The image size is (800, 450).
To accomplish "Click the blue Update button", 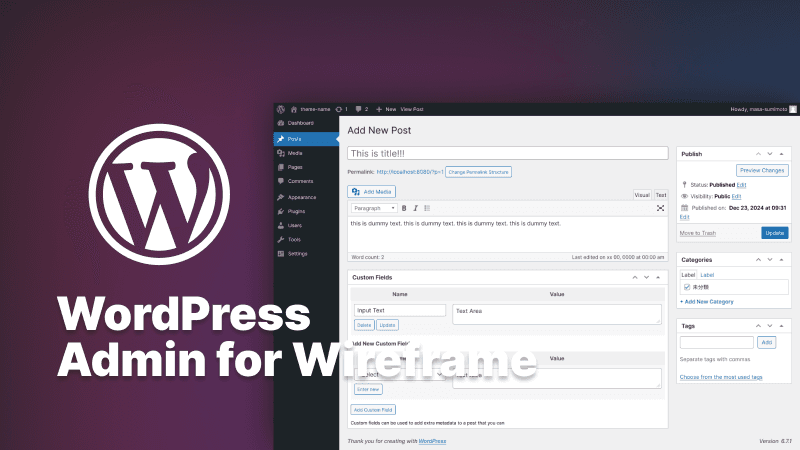I will coord(774,233).
